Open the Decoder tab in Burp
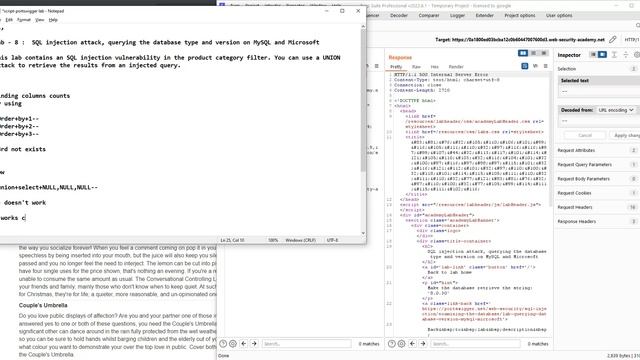 (399, 16)
